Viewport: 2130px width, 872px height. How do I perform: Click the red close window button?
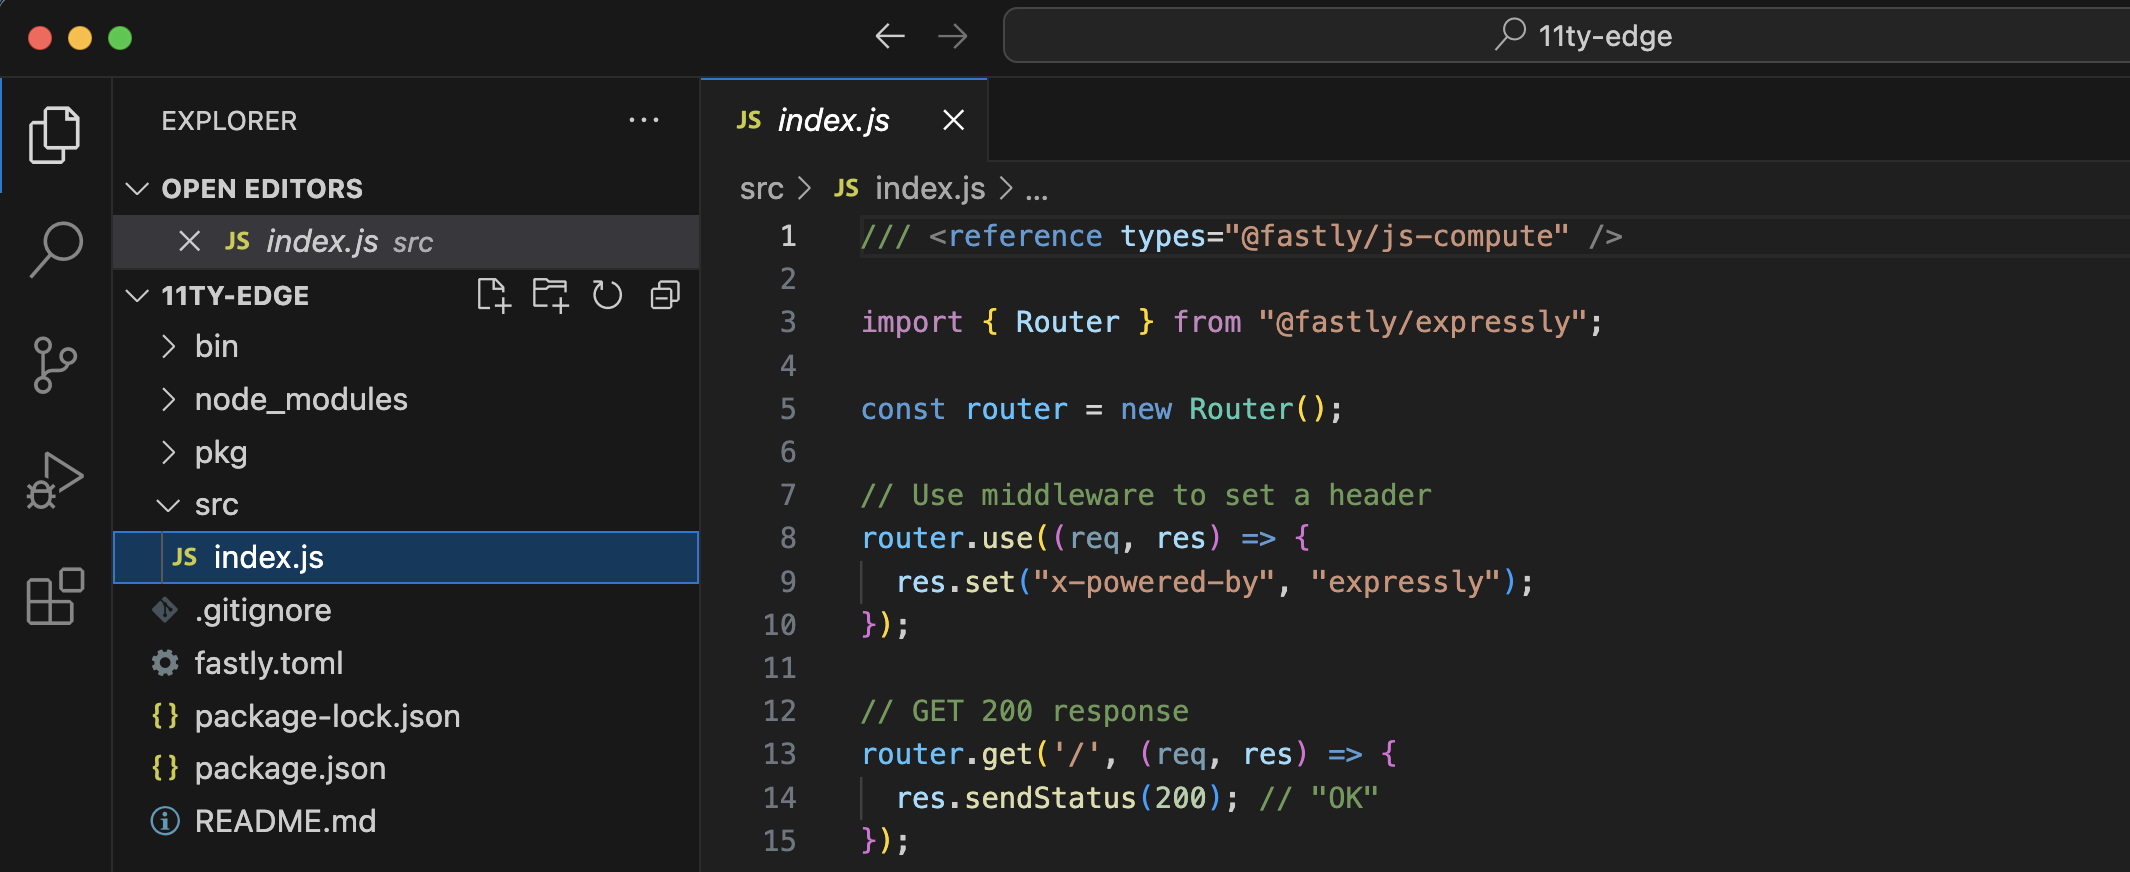coord(40,38)
